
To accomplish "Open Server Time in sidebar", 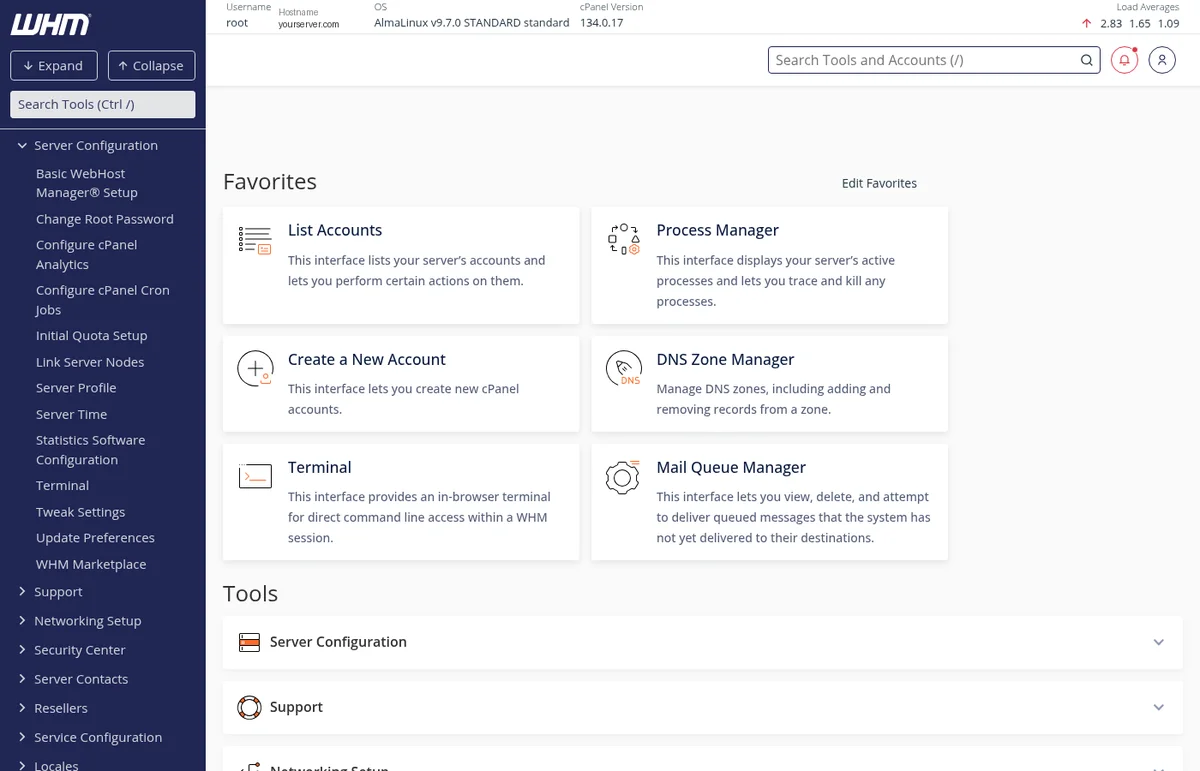I will click(x=71, y=414).
